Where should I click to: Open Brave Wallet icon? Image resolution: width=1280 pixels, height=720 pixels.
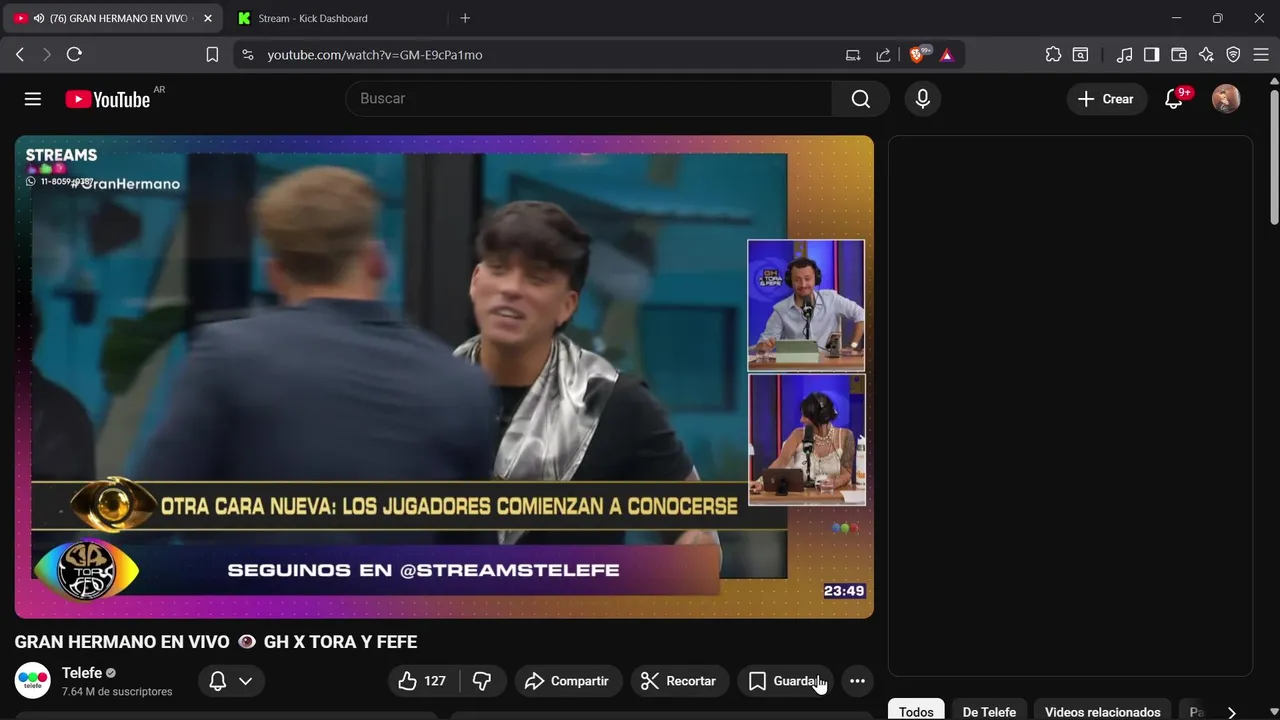point(1179,55)
